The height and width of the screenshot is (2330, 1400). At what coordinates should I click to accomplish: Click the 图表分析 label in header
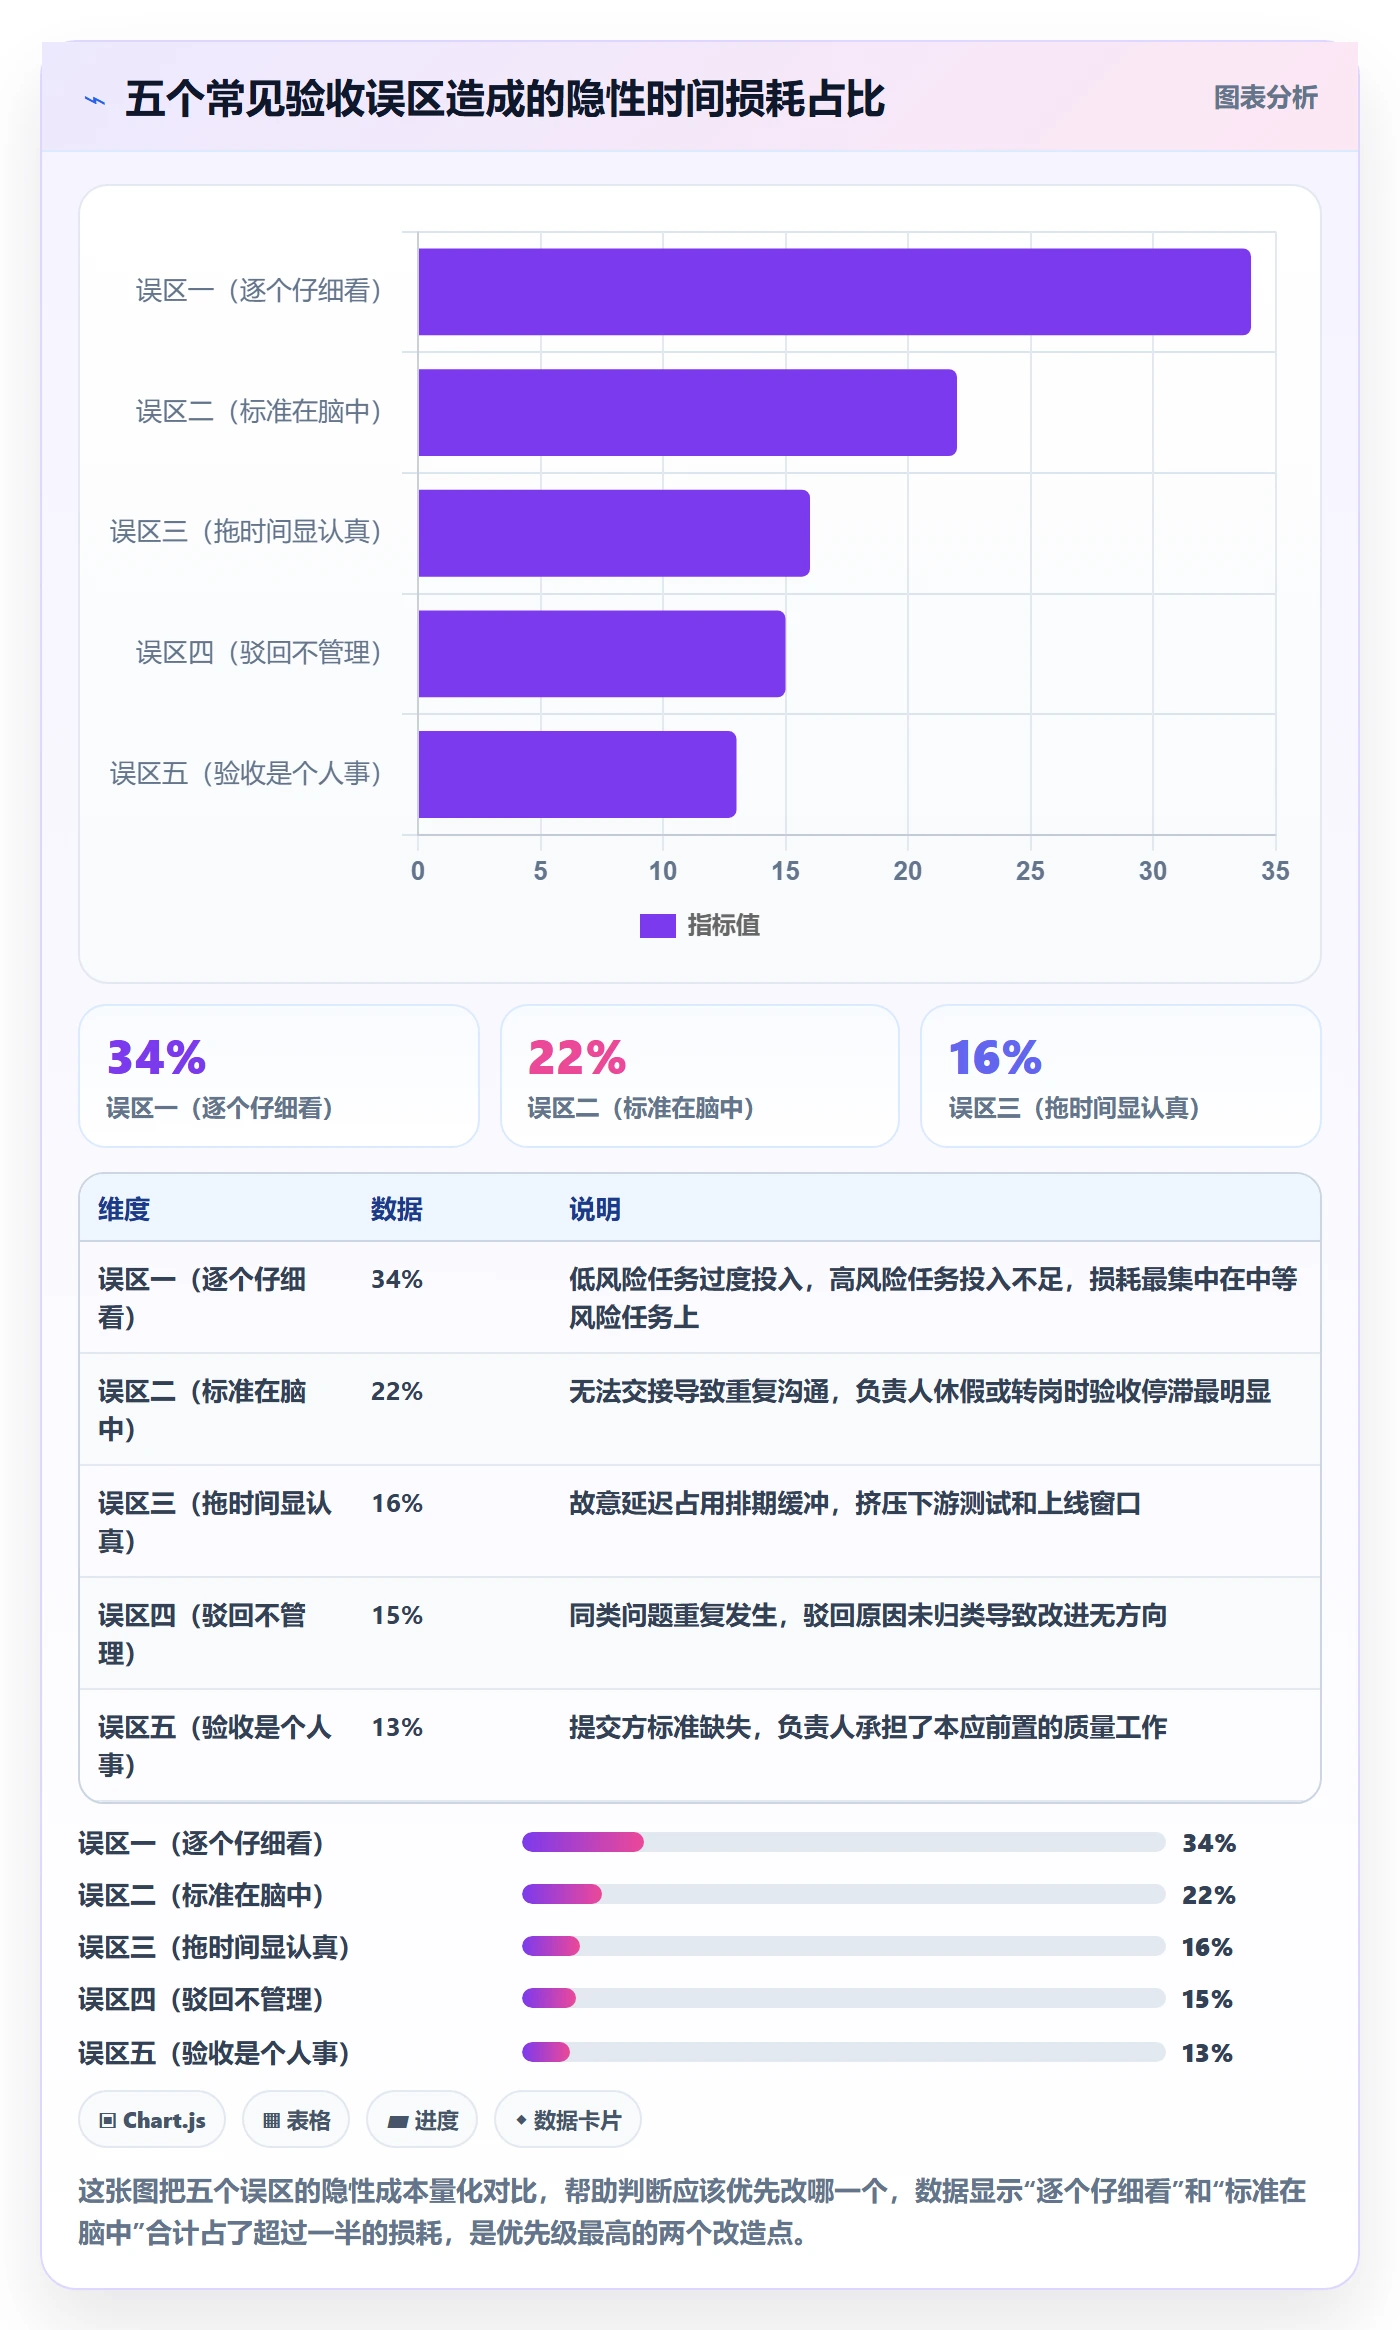click(1265, 97)
